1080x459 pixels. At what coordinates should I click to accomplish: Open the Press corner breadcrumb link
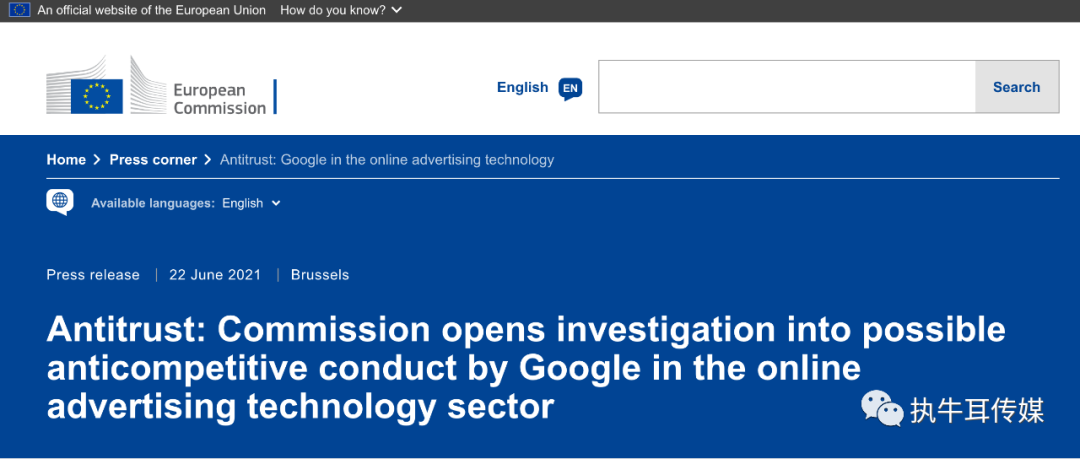(x=153, y=160)
